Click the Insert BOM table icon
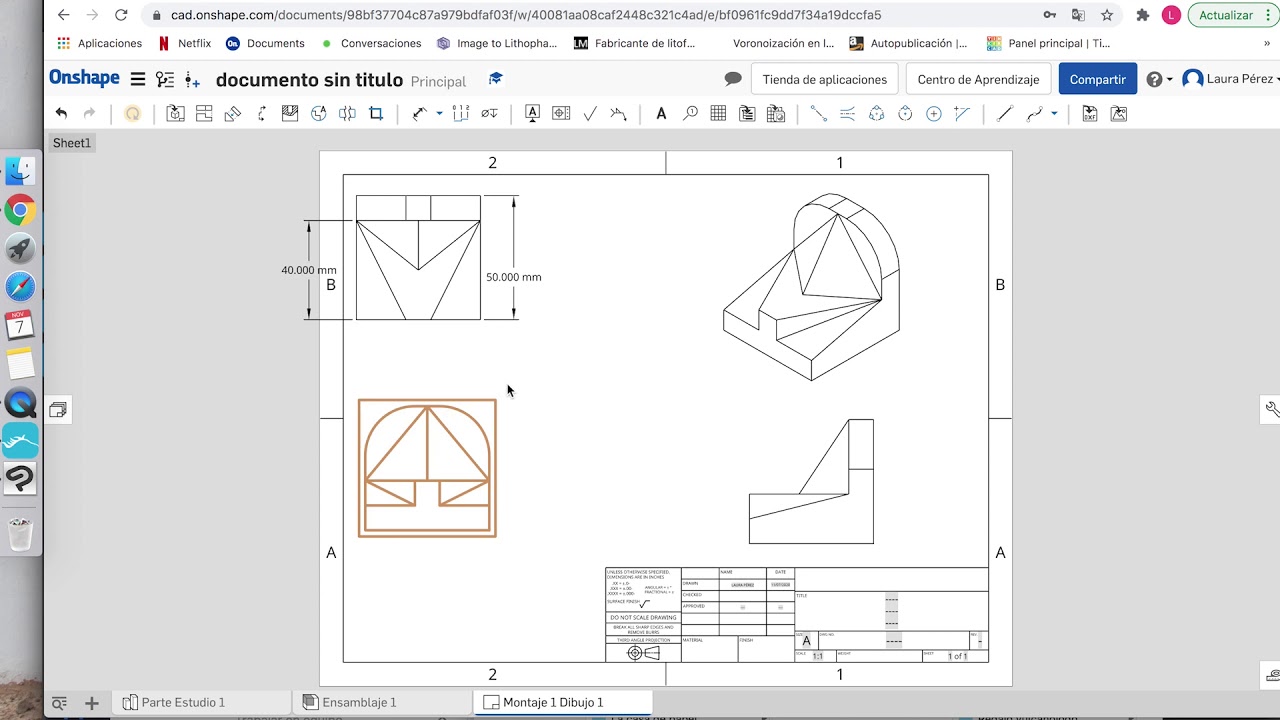This screenshot has height=720, width=1280. click(747, 114)
